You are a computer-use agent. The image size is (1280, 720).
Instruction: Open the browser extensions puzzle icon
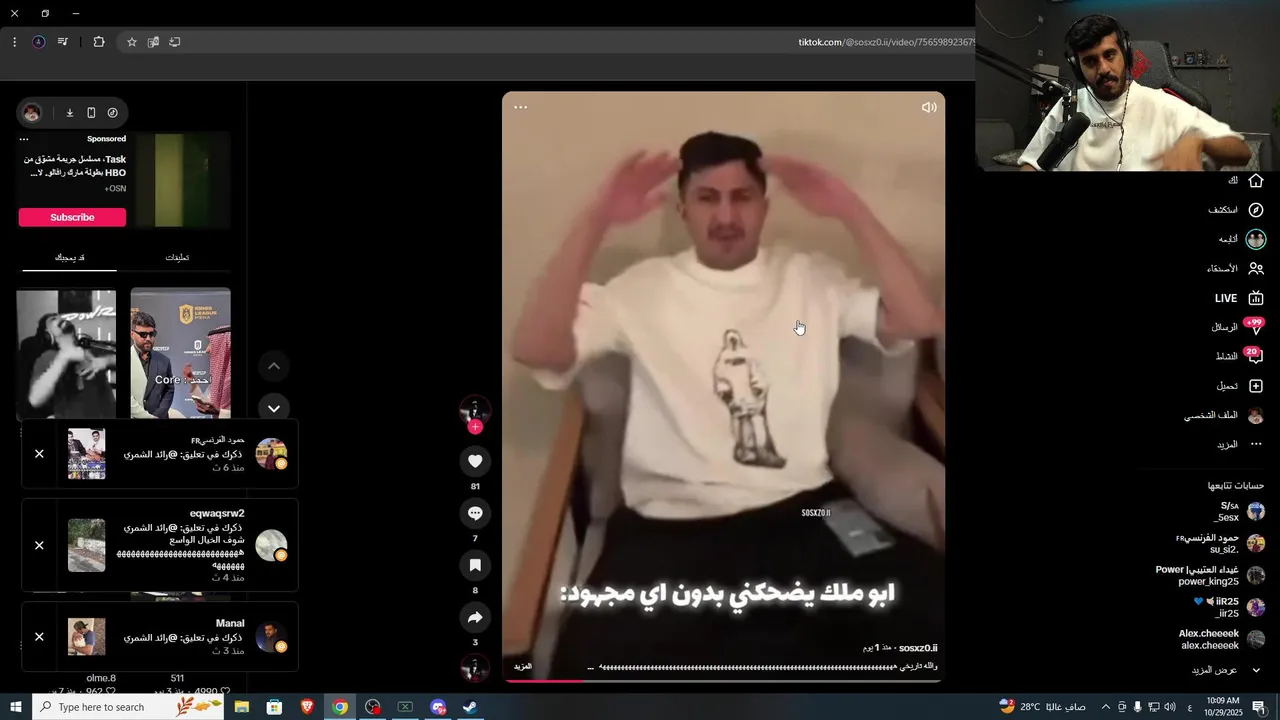point(99,42)
